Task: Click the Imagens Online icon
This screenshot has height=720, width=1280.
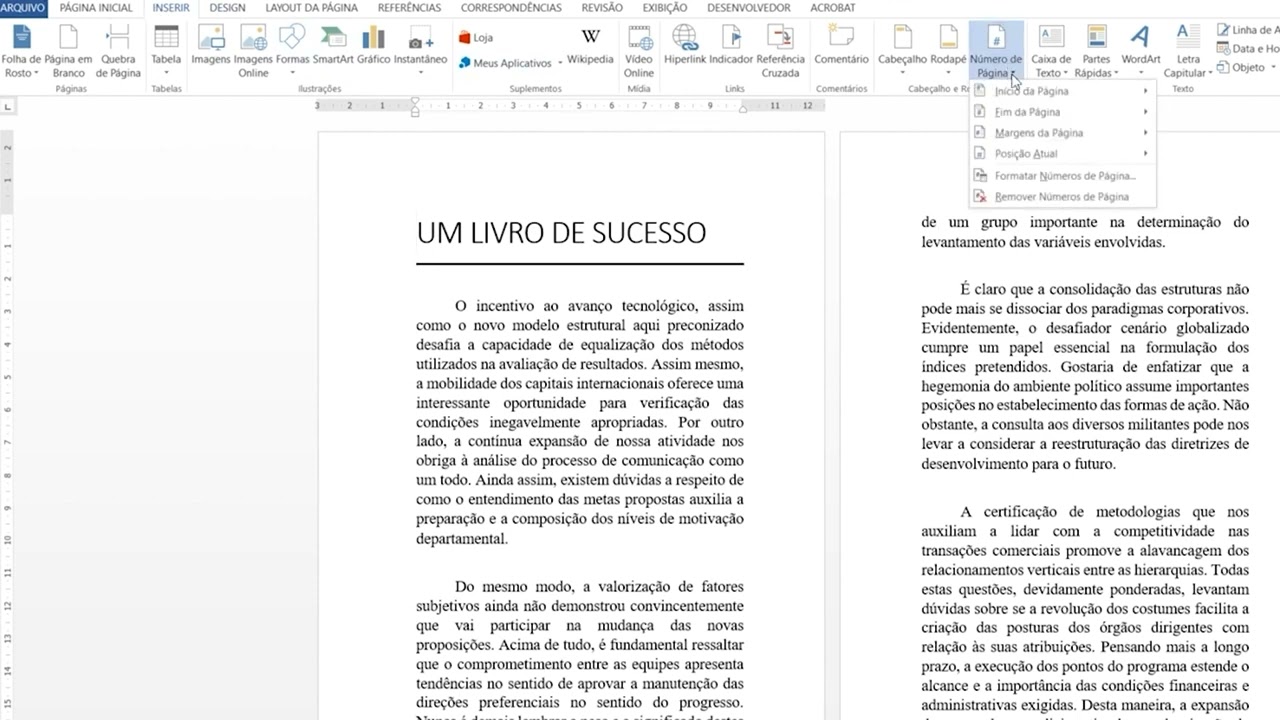Action: tap(253, 51)
